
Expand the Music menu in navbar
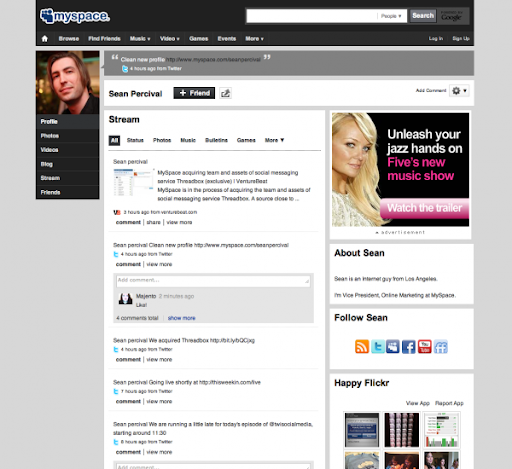click(140, 39)
